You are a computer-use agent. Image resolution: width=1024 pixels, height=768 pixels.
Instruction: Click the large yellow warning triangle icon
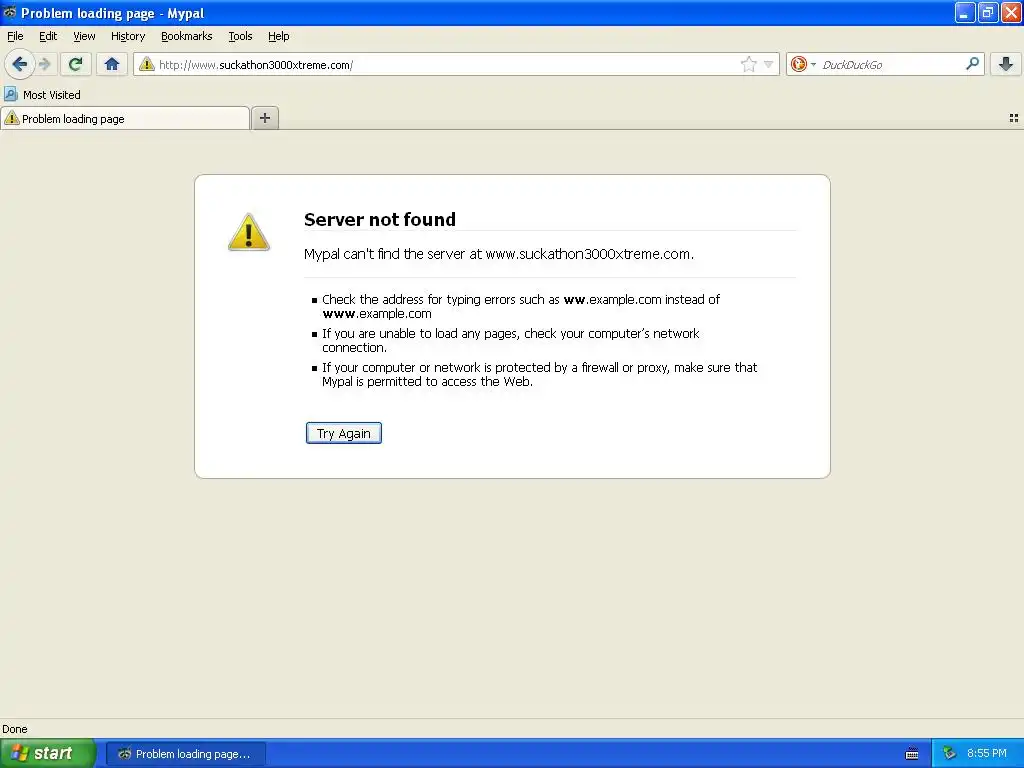(x=248, y=232)
